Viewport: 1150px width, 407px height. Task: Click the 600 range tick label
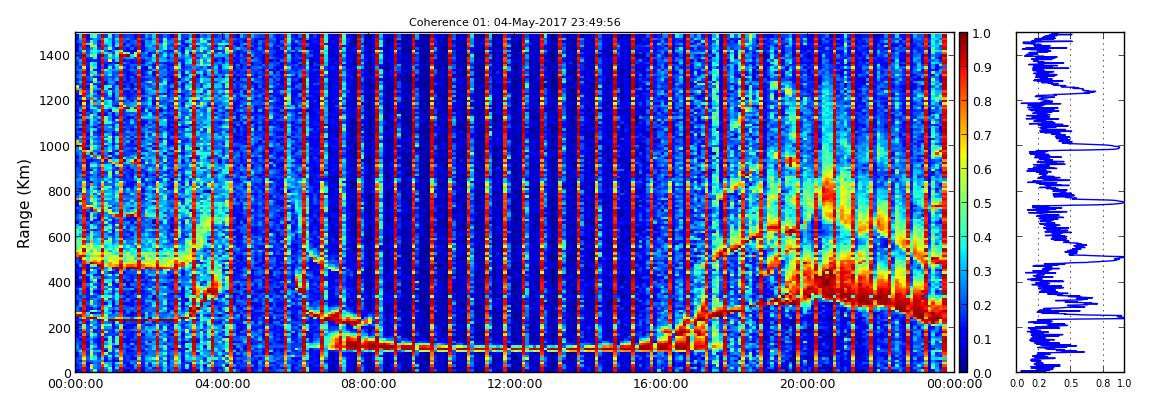[x=59, y=237]
